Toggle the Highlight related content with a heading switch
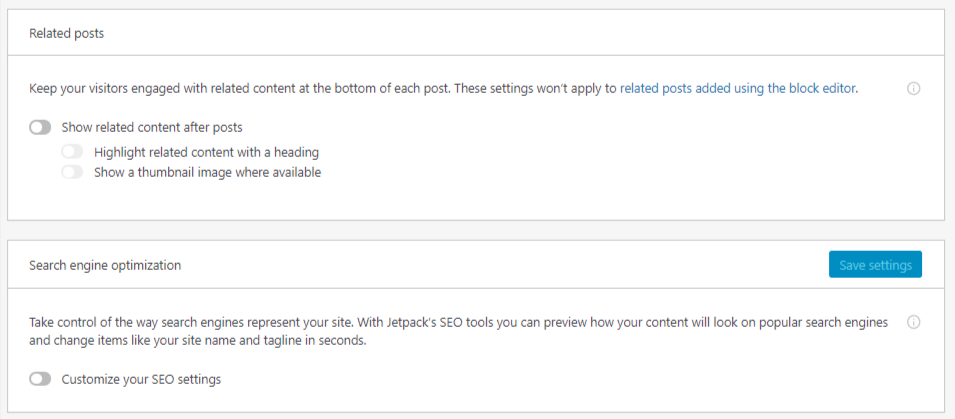This screenshot has height=419, width=955. coord(72,152)
